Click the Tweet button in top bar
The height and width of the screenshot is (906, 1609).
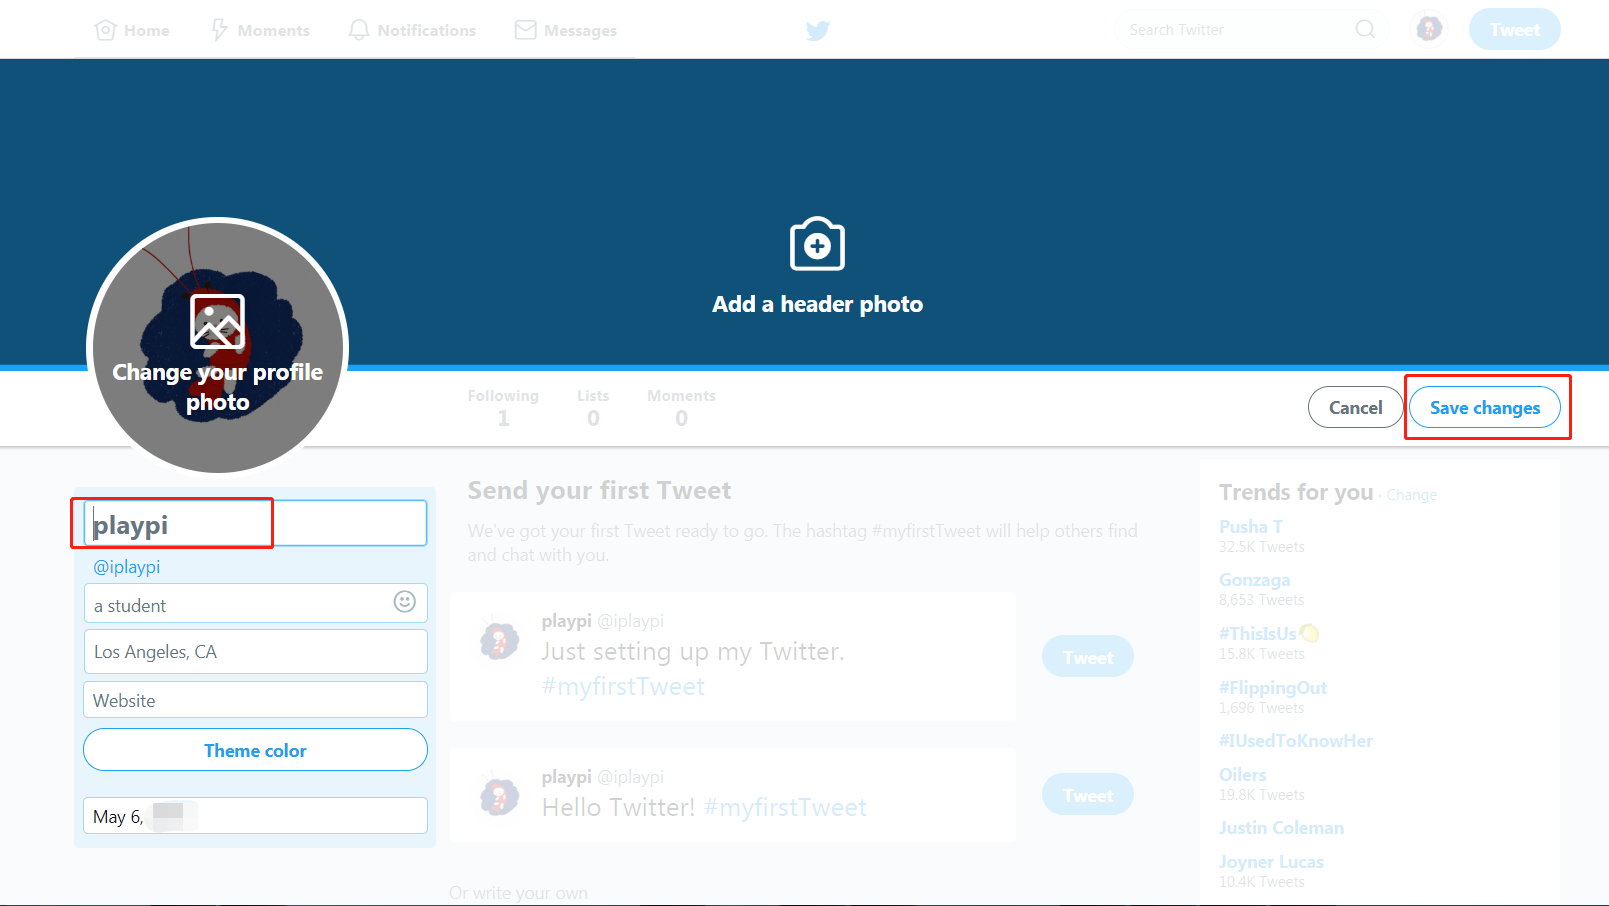[x=1514, y=29]
